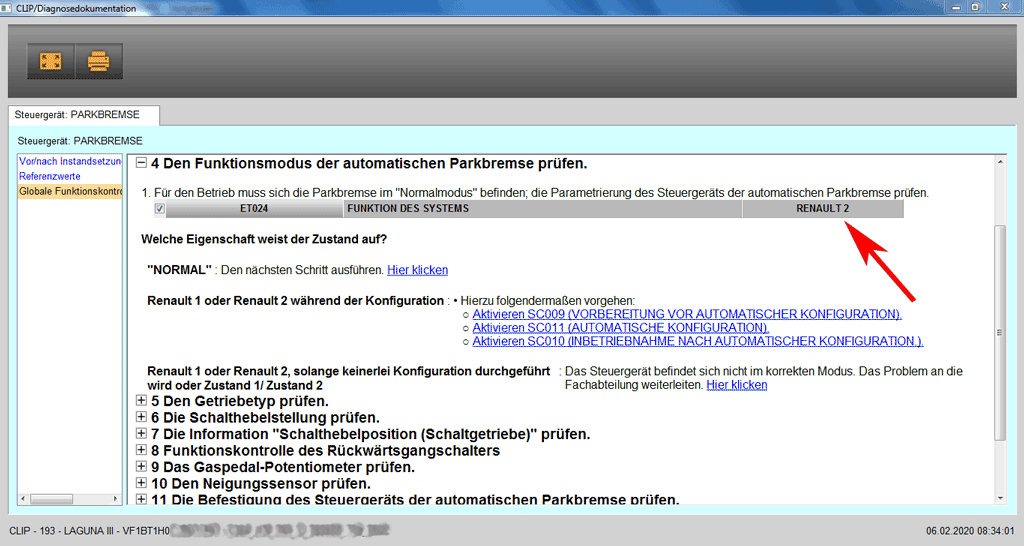Toggle the ET024 row checkbox
This screenshot has width=1024, height=546.
pos(159,209)
